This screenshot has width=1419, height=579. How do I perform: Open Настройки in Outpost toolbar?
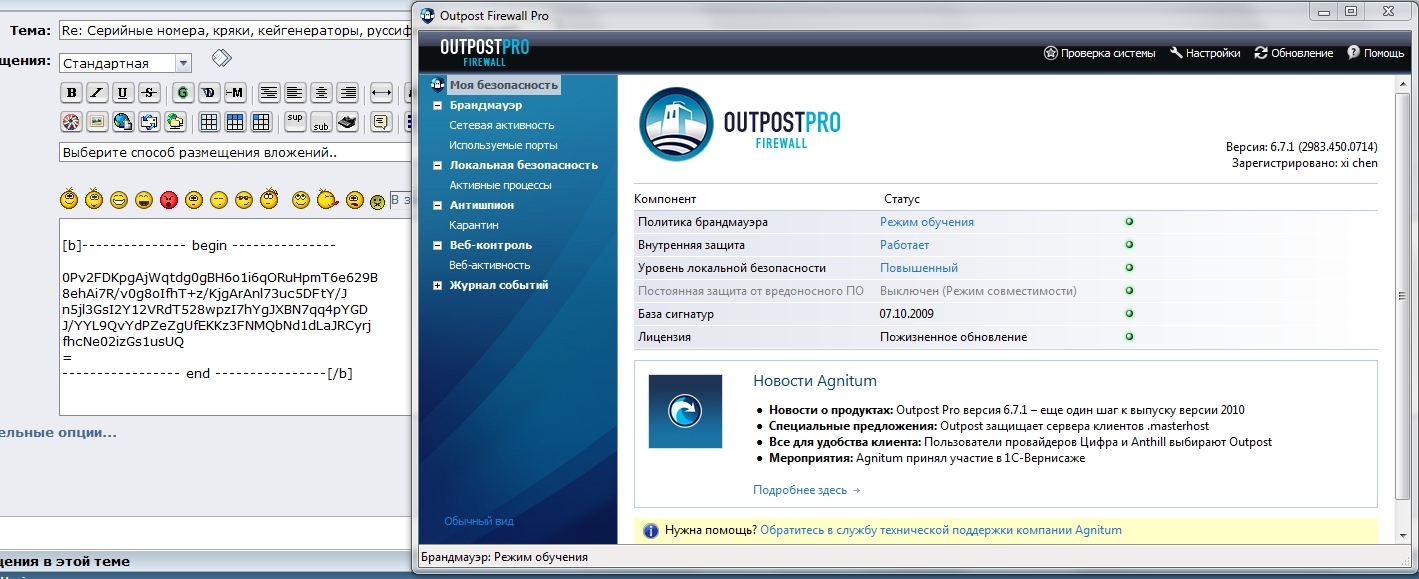click(1205, 53)
